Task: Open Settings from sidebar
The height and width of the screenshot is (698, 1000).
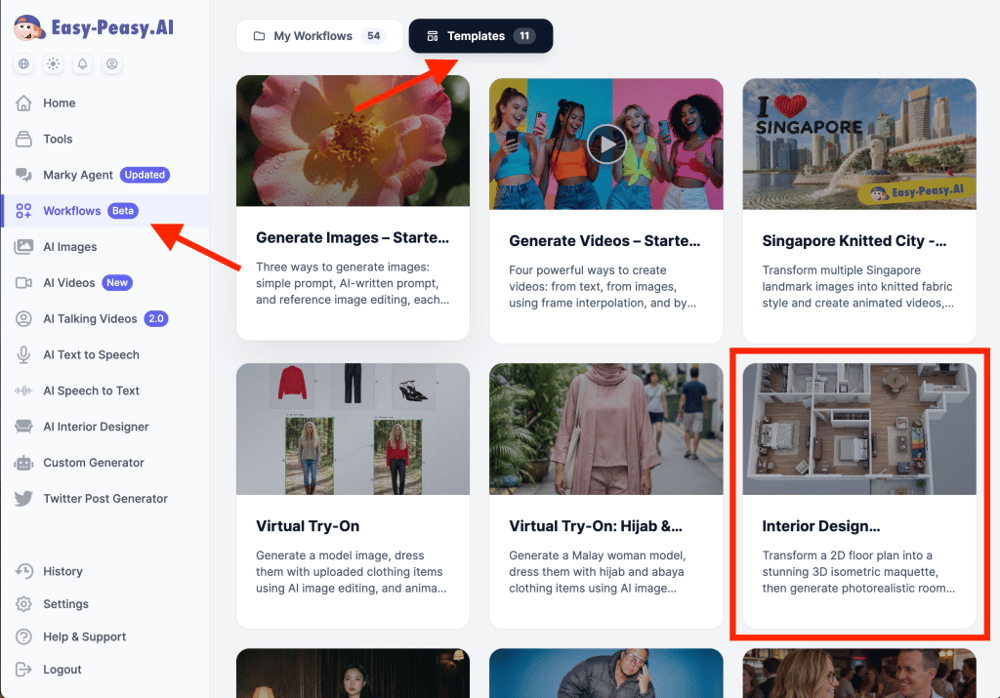Action: pos(66,604)
